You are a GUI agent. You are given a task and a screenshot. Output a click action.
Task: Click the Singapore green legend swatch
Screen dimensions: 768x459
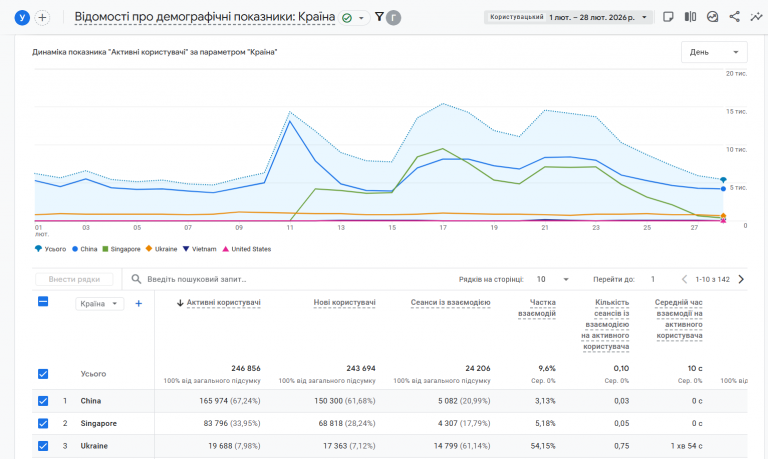point(104,249)
